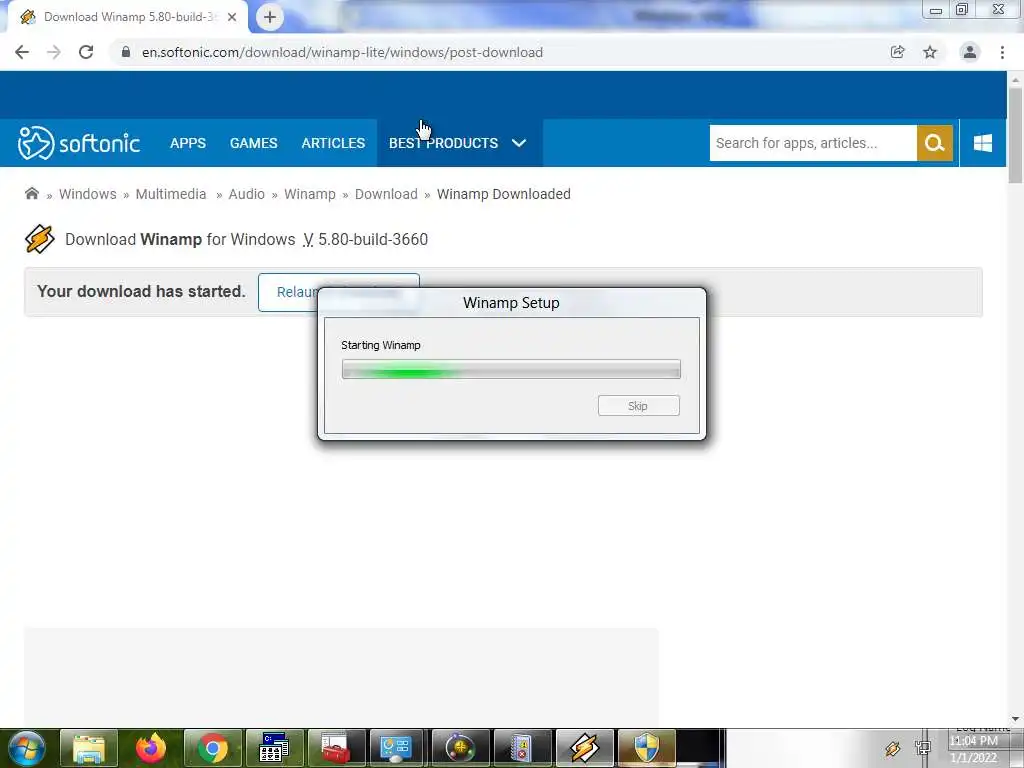
Task: Open the Download breadcrumb link
Action: point(386,194)
